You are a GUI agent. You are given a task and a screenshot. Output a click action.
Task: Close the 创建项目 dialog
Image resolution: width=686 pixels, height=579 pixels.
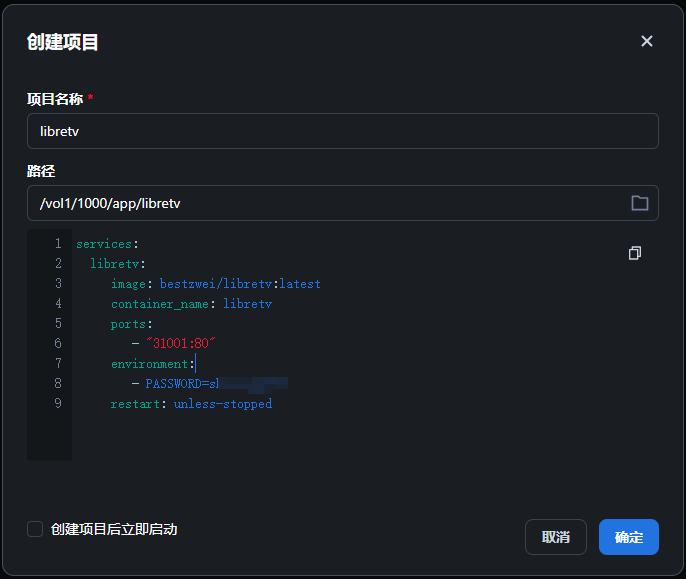pos(646,41)
